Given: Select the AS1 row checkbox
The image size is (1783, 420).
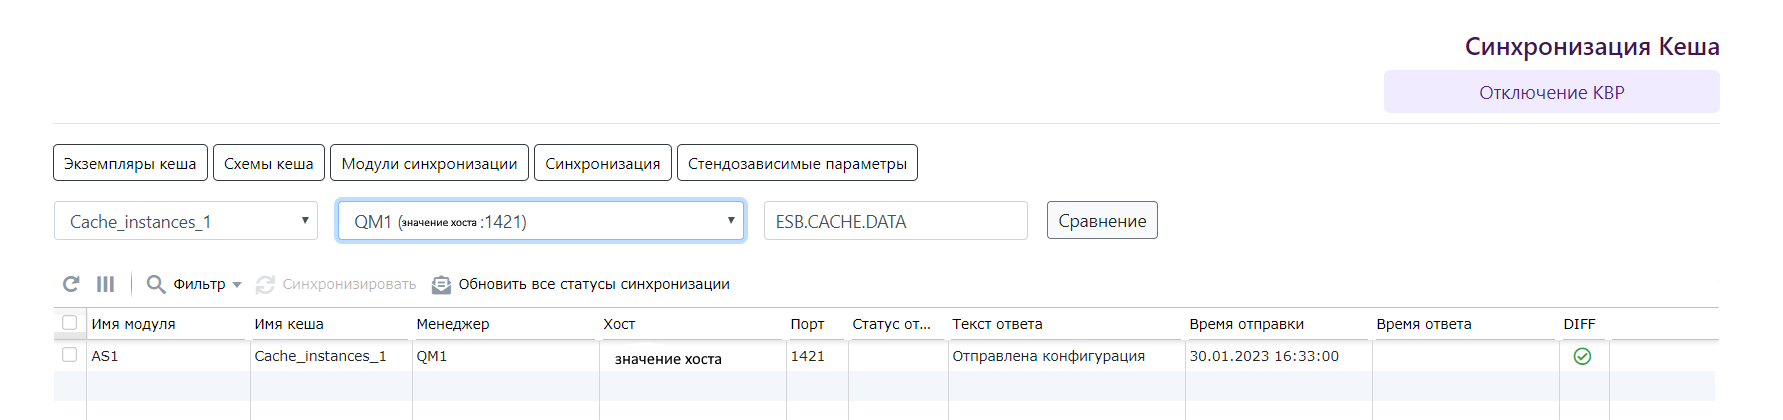Looking at the screenshot, I should [x=69, y=355].
